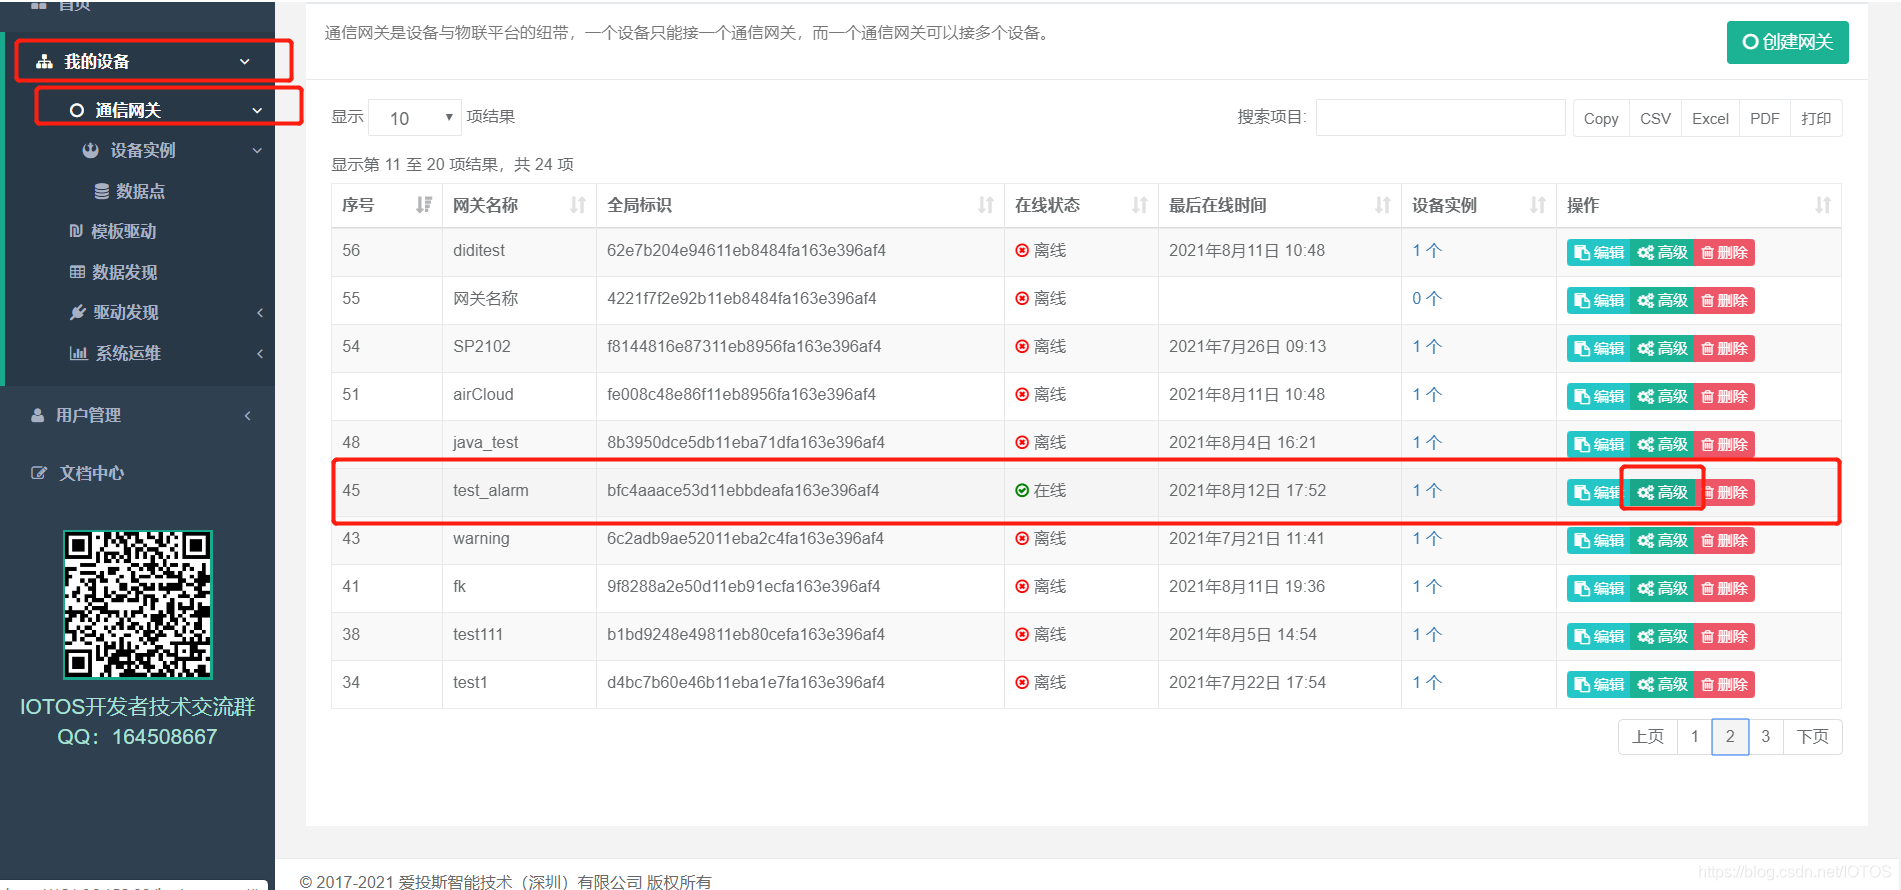Click the QR code image in sidebar
This screenshot has height=890, width=1901.
tap(138, 605)
